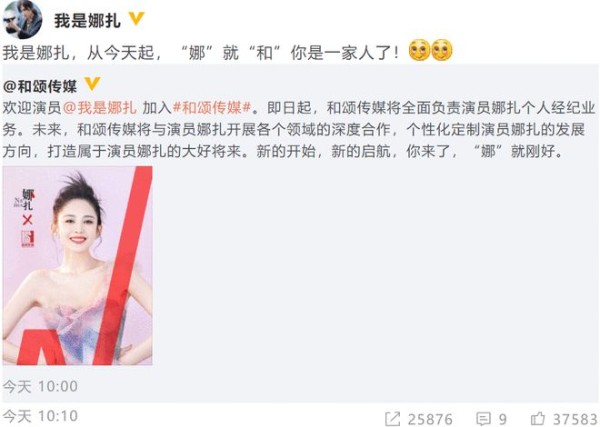The image size is (600, 427).
Task: Open the #和颂传媒# hashtag topic
Action: coord(212,108)
